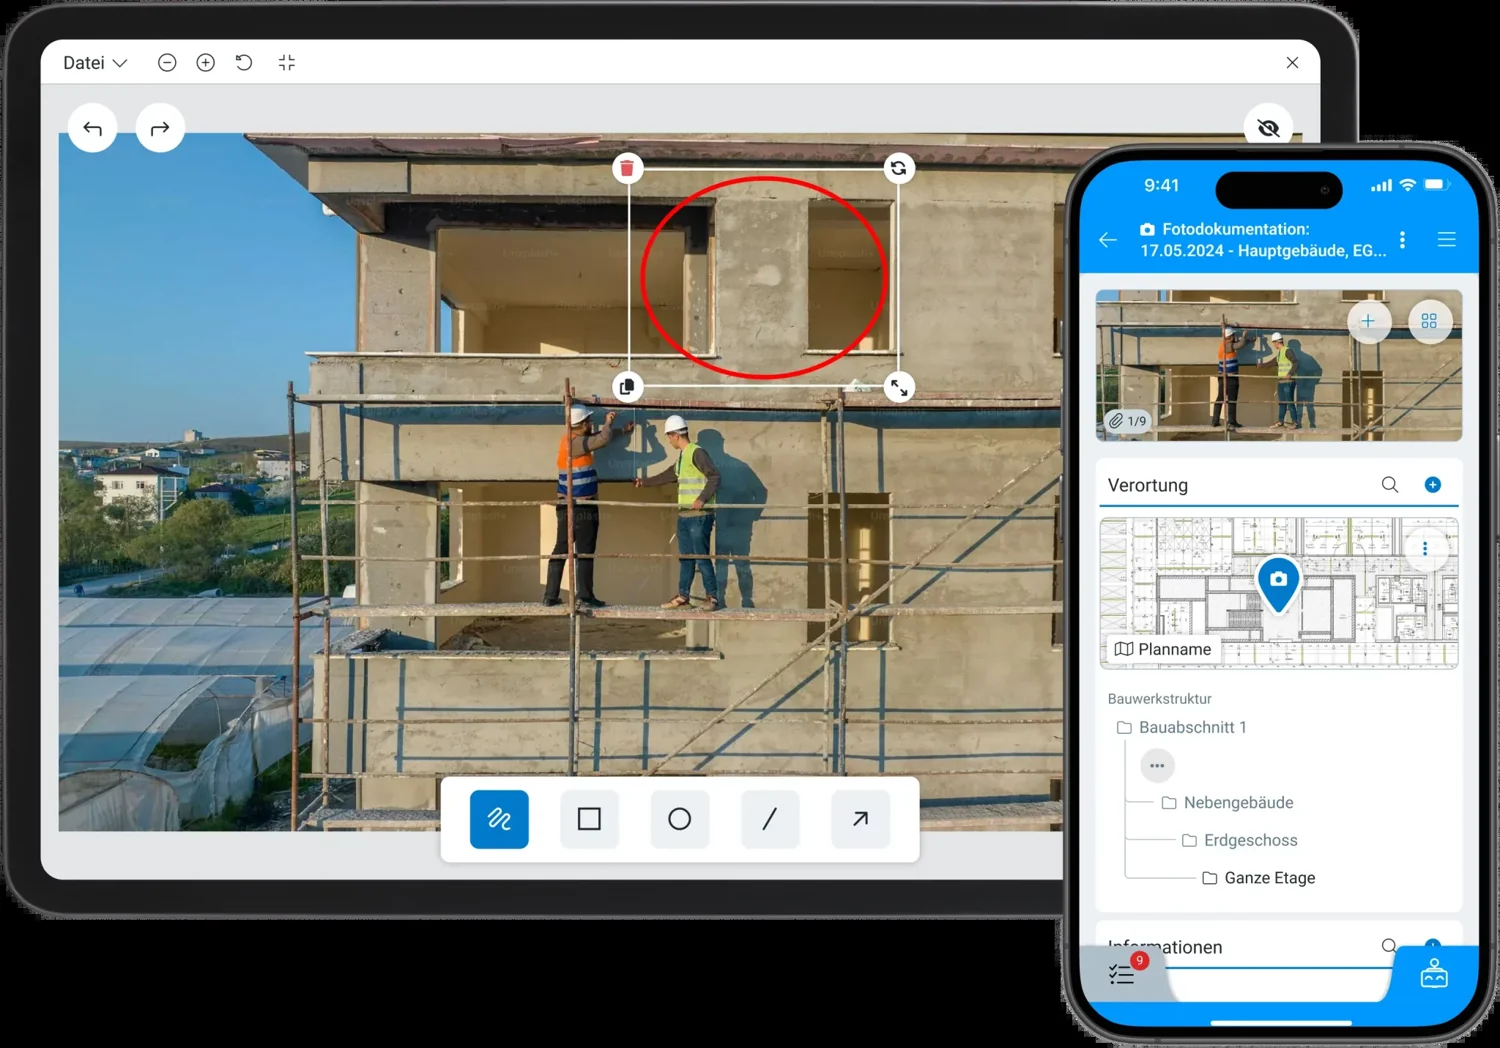
Task: Redo the annotation
Action: pos(160,128)
